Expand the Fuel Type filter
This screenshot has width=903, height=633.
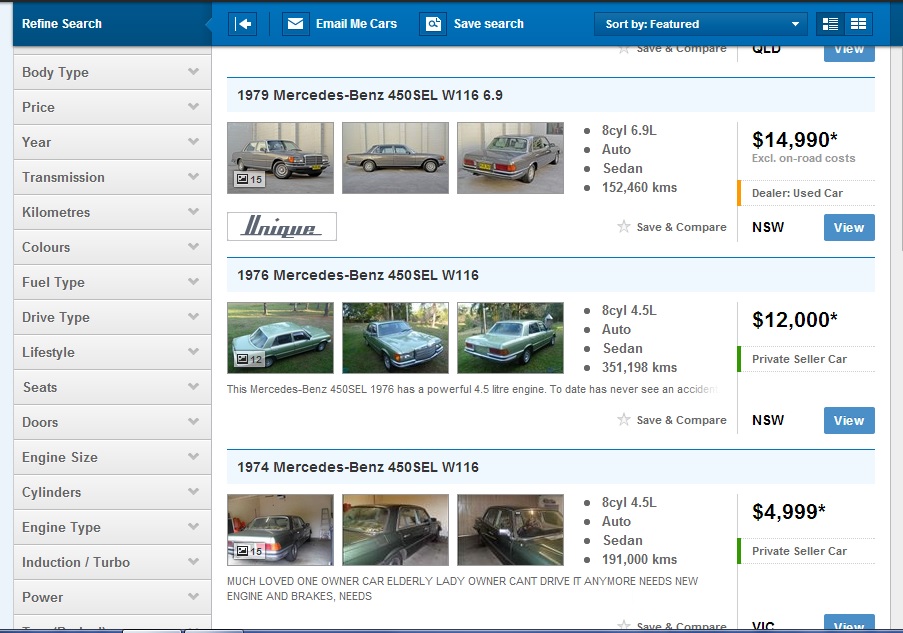pyautogui.click(x=112, y=282)
